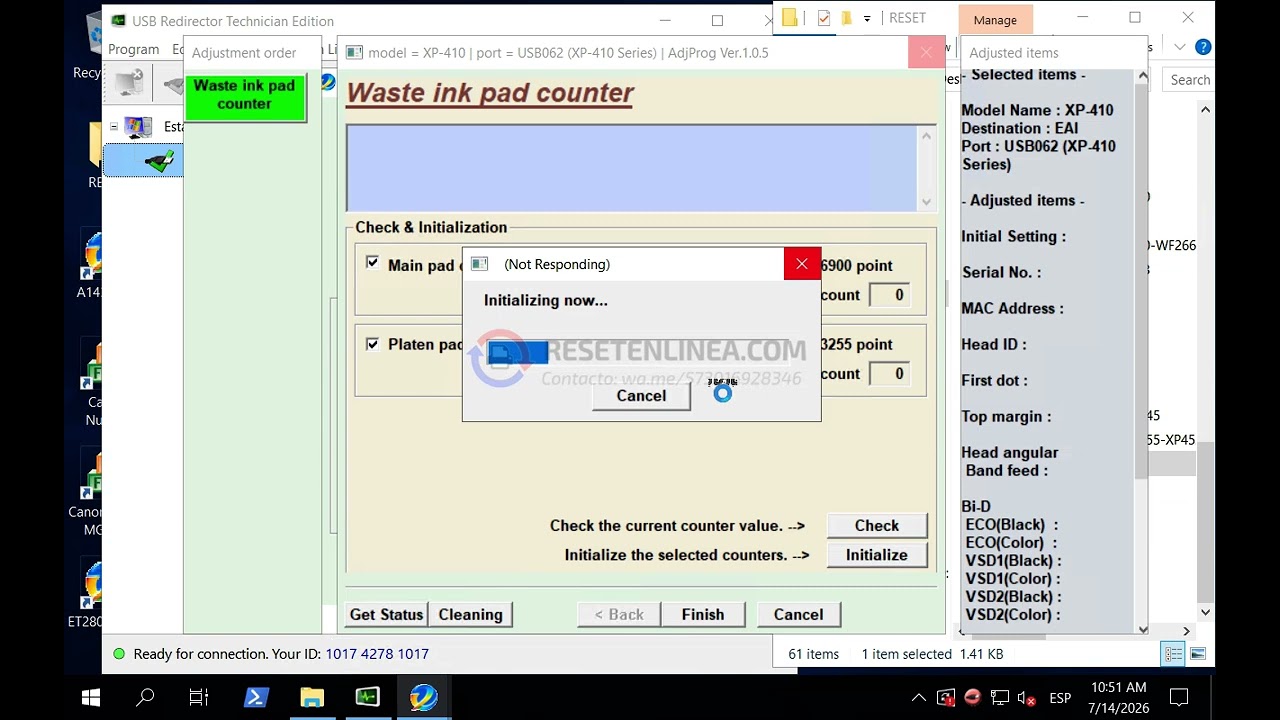Click the folder icon in File Explorer title bar

790,18
